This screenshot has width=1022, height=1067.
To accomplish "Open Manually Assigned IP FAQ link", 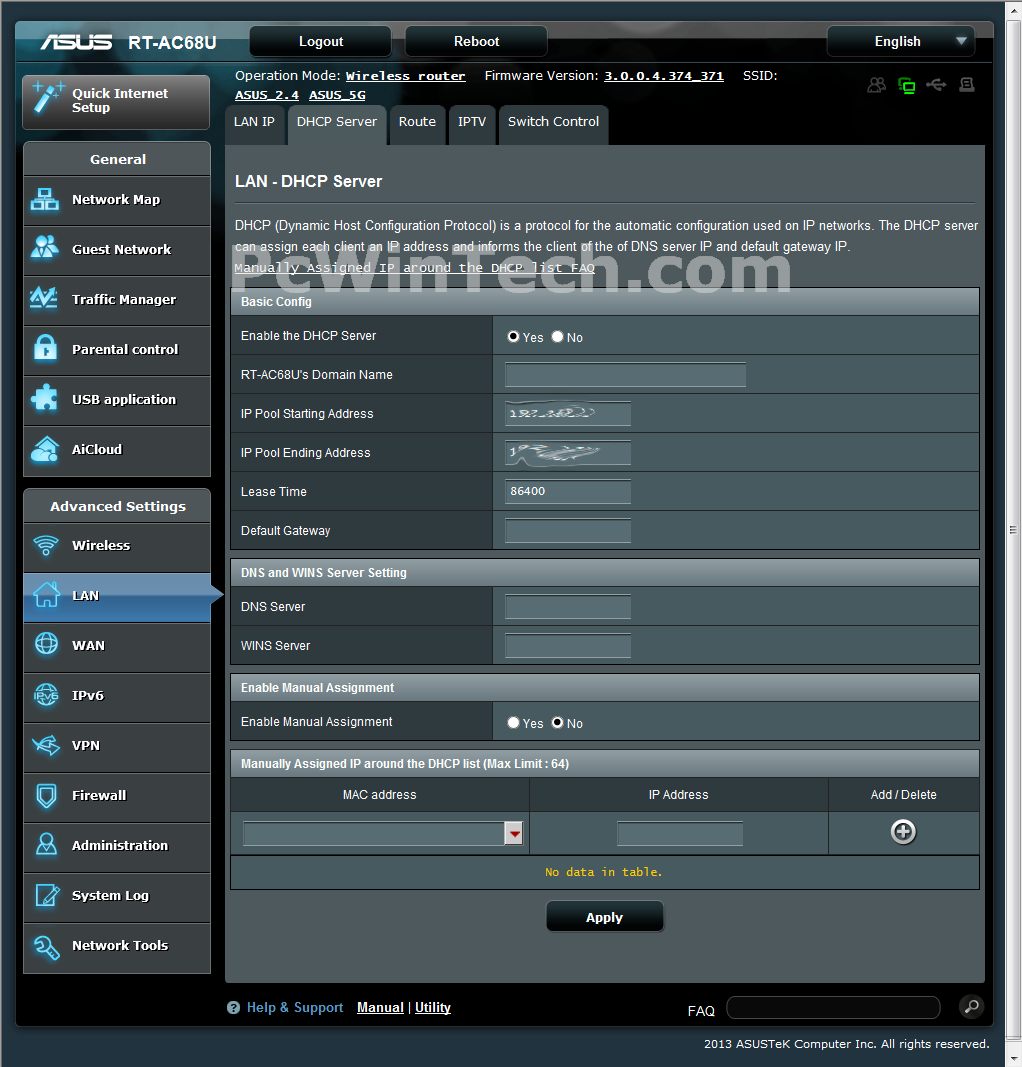I will (x=414, y=267).
